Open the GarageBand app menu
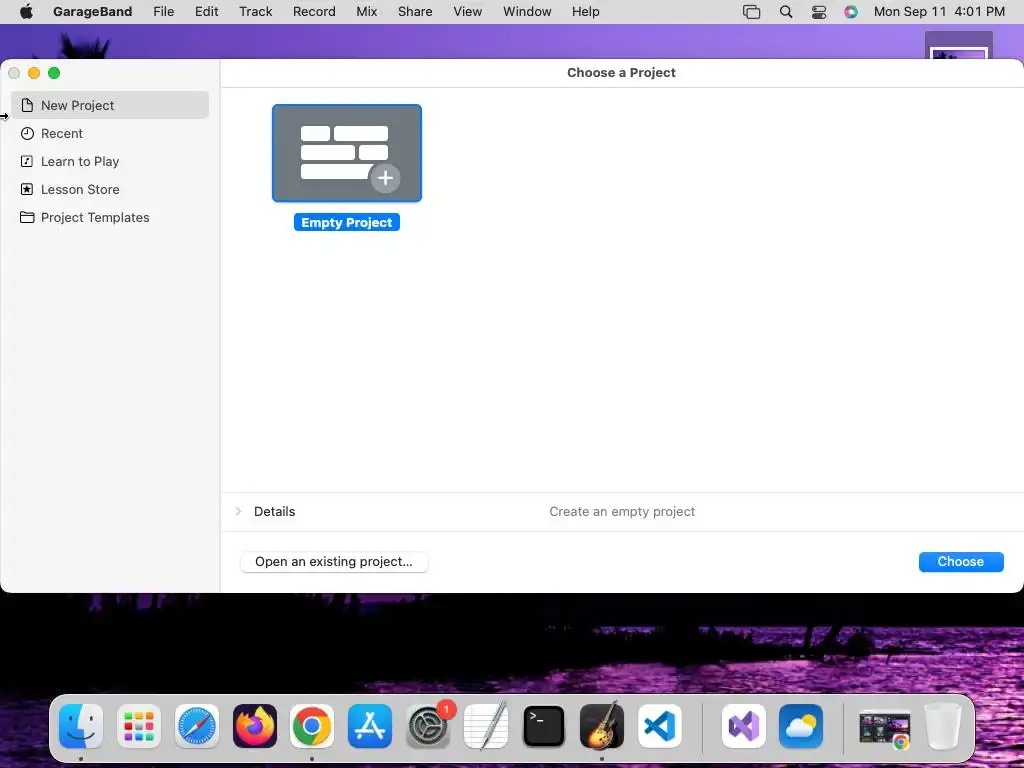The height and width of the screenshot is (768, 1024). [92, 12]
